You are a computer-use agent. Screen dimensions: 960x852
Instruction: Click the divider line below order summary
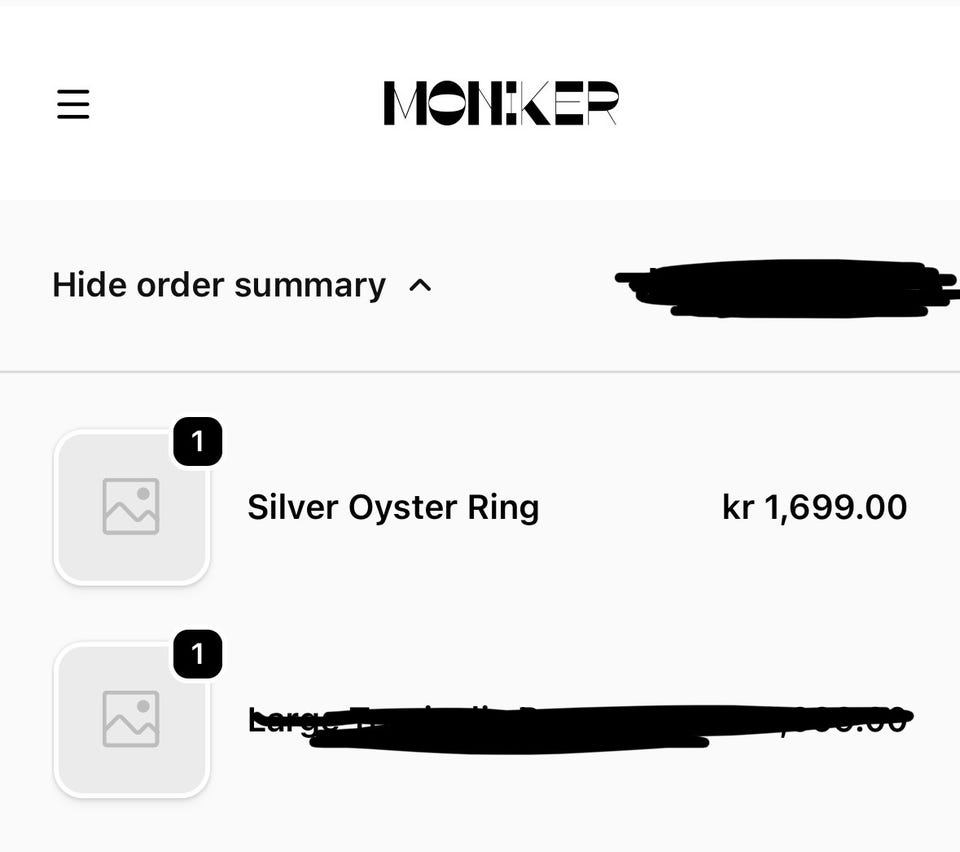tap(480, 372)
